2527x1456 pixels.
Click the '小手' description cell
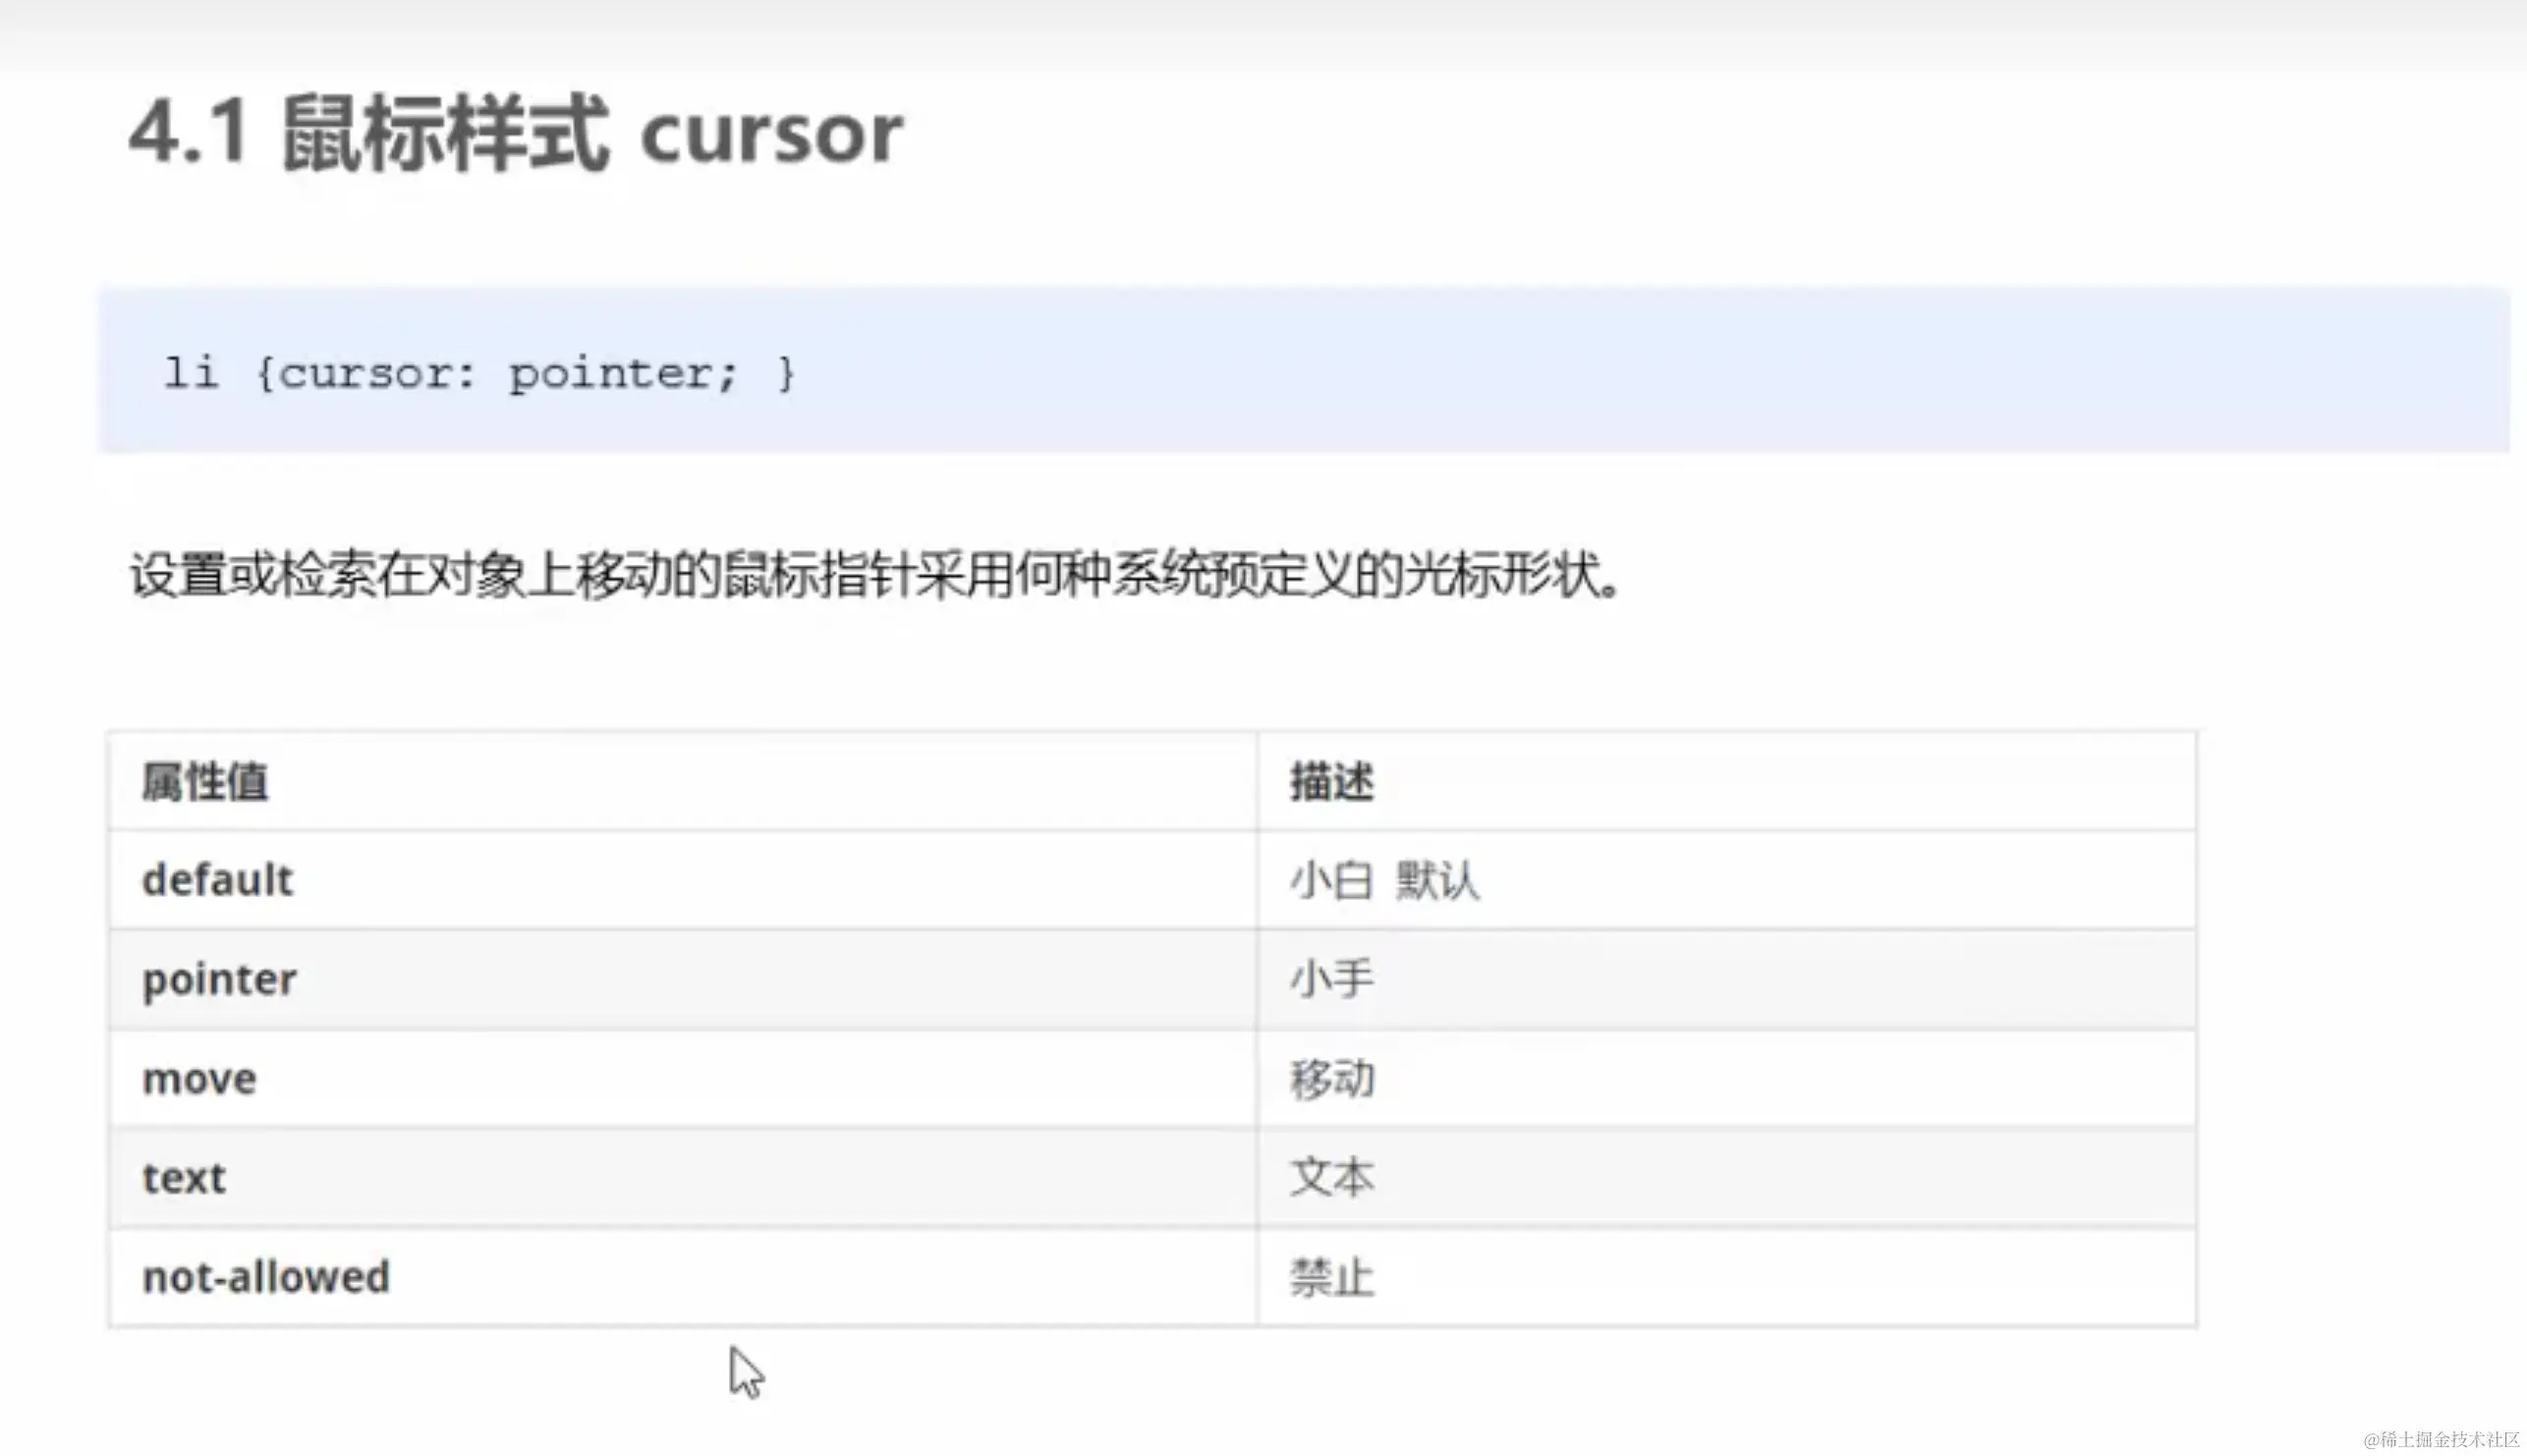tap(1332, 978)
